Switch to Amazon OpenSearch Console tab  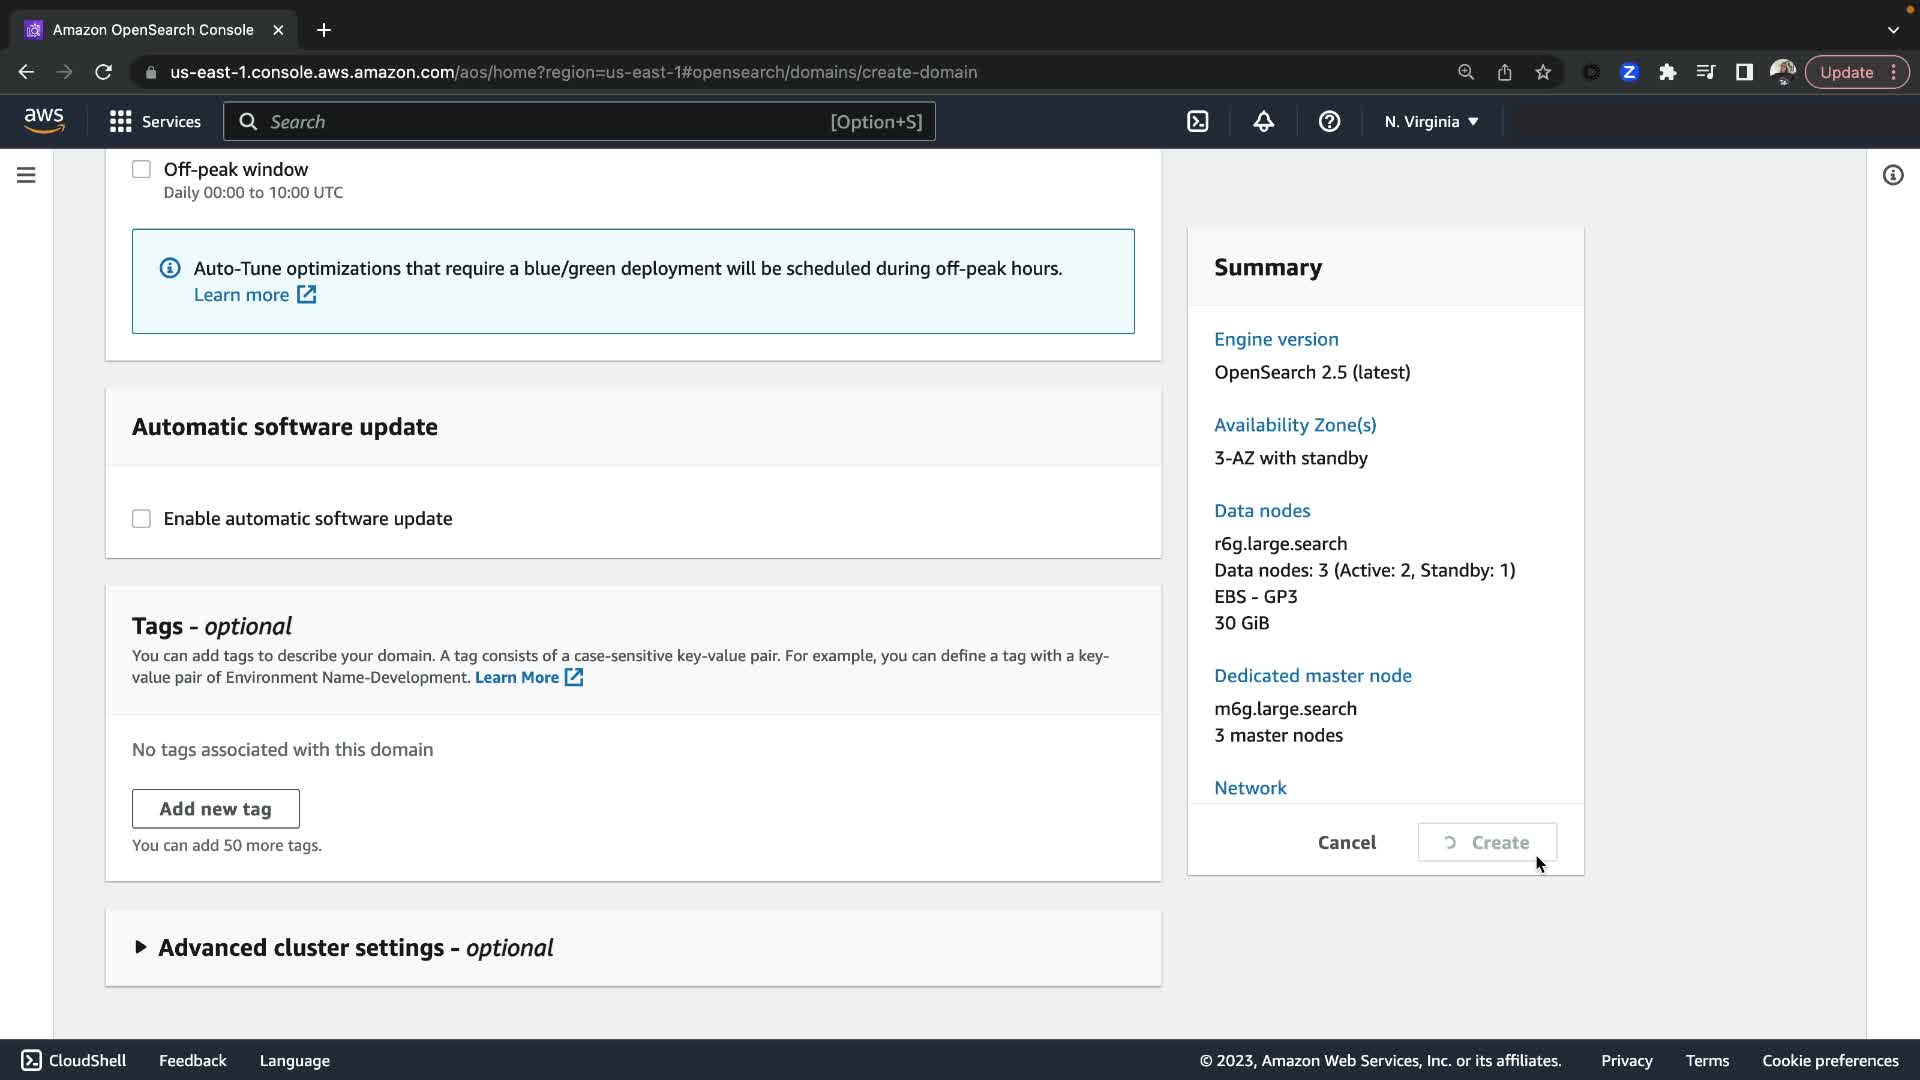[x=153, y=30]
